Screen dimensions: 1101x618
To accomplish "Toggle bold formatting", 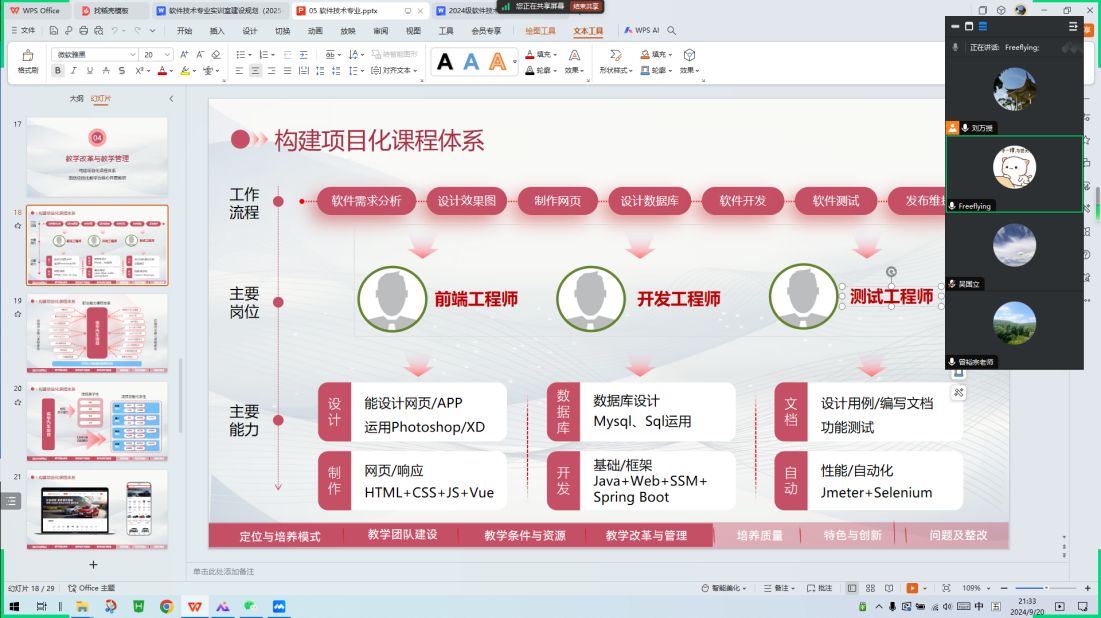I will coord(58,70).
